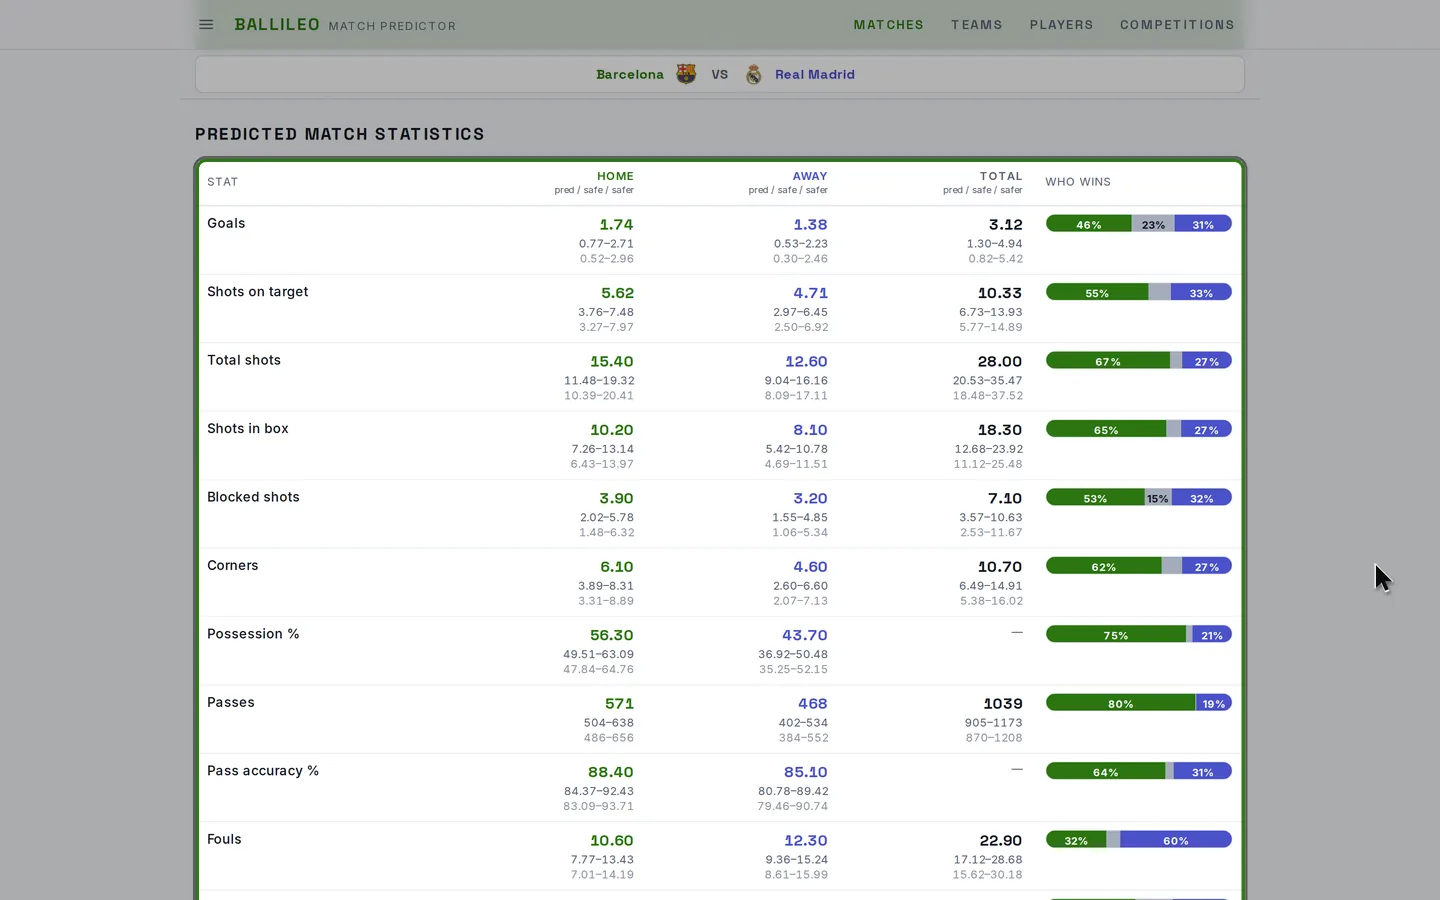Viewport: 1440px width, 900px height.
Task: Click the BALLILEO logo
Action: [x=277, y=24]
